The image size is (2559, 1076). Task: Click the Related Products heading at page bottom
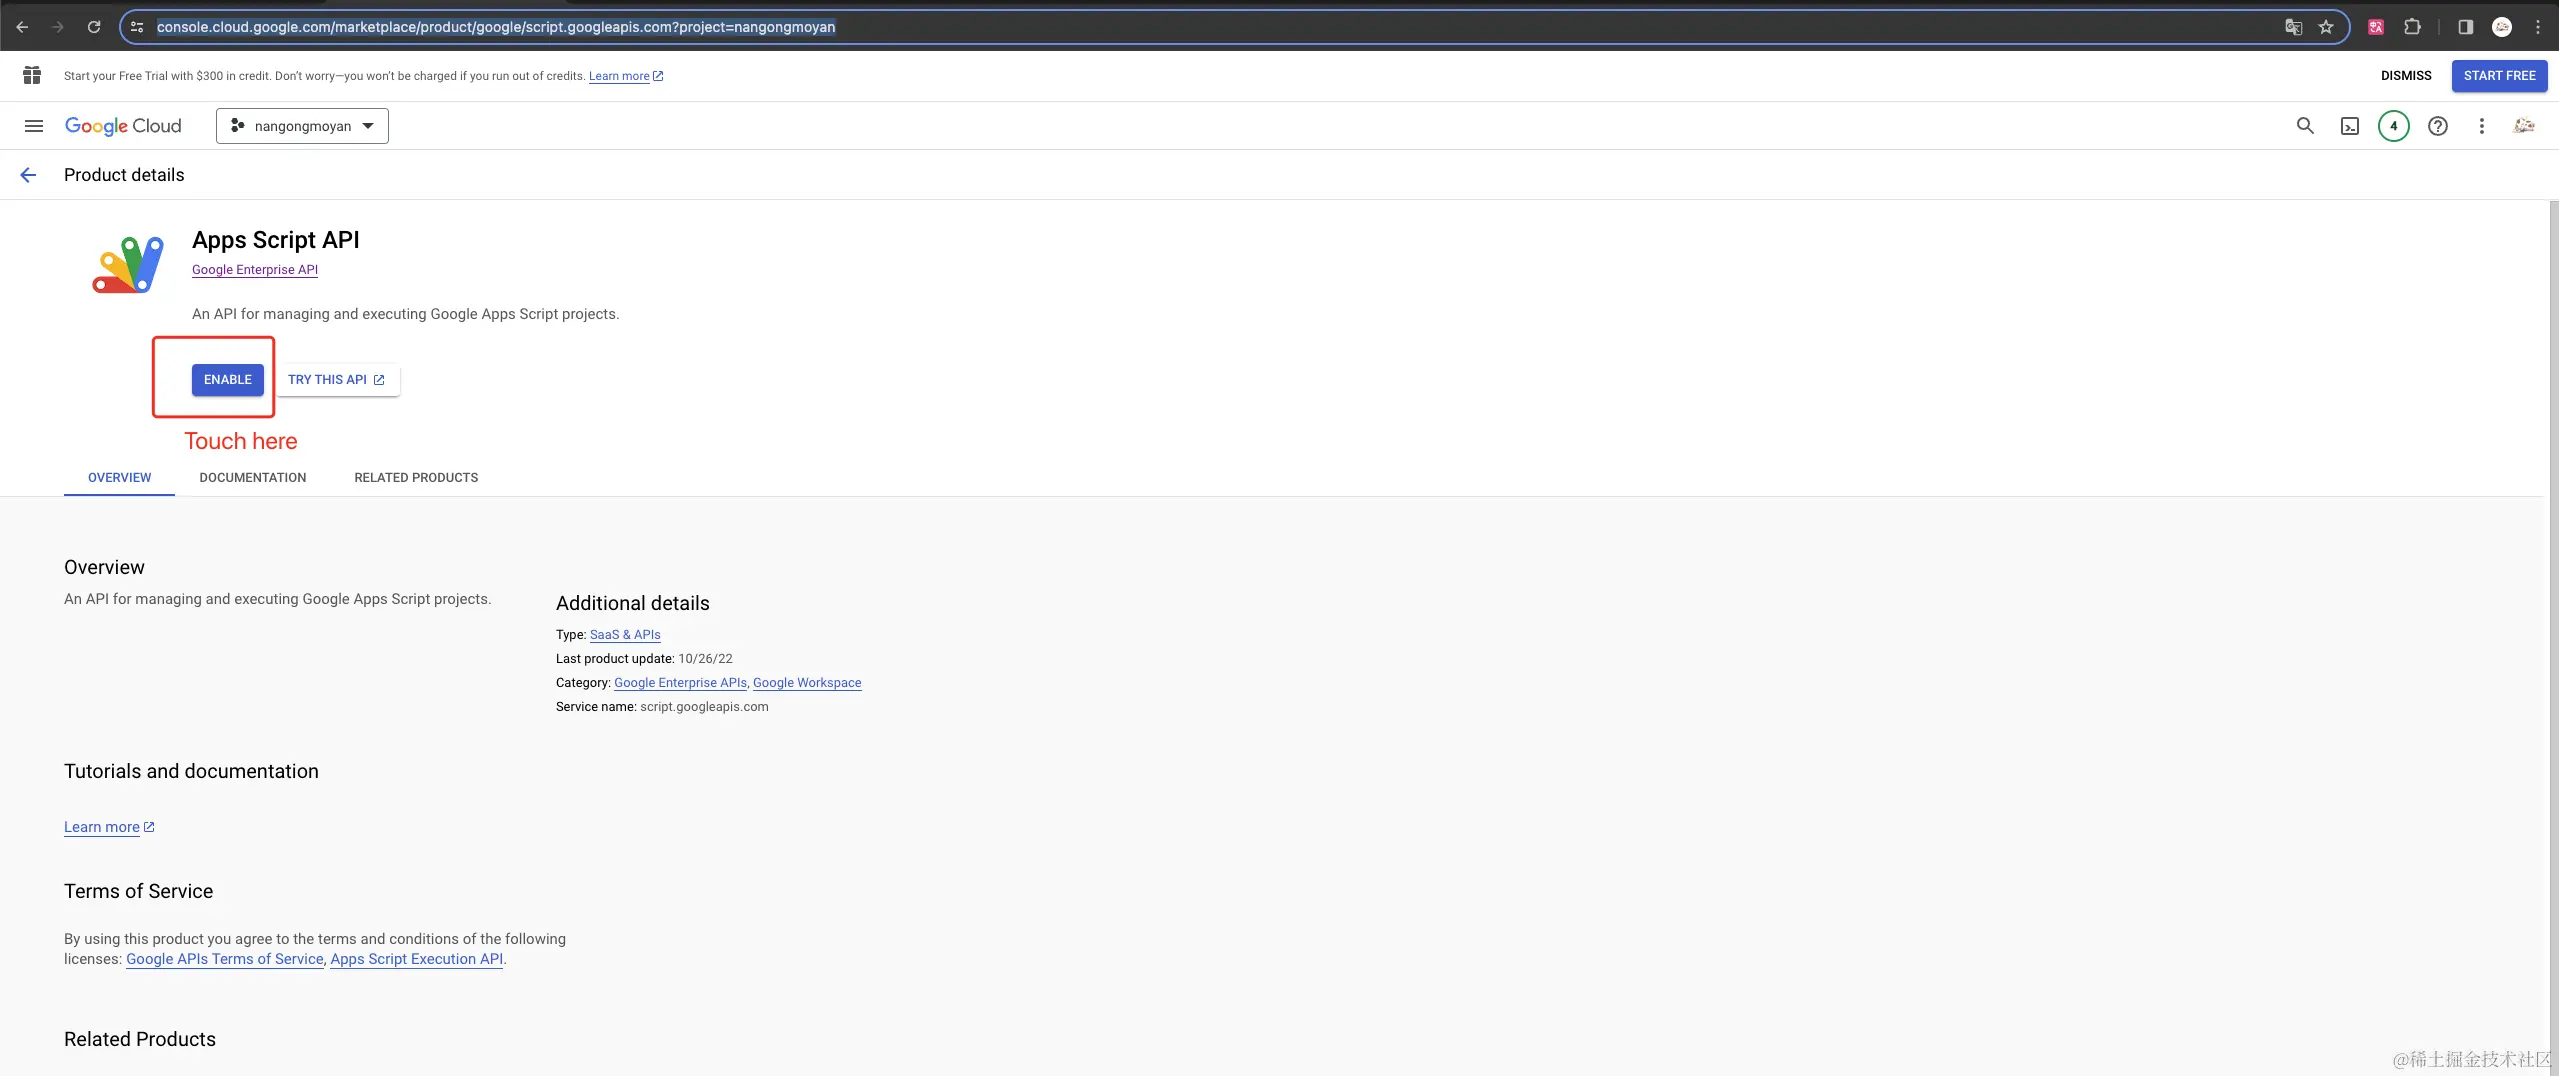click(140, 1039)
